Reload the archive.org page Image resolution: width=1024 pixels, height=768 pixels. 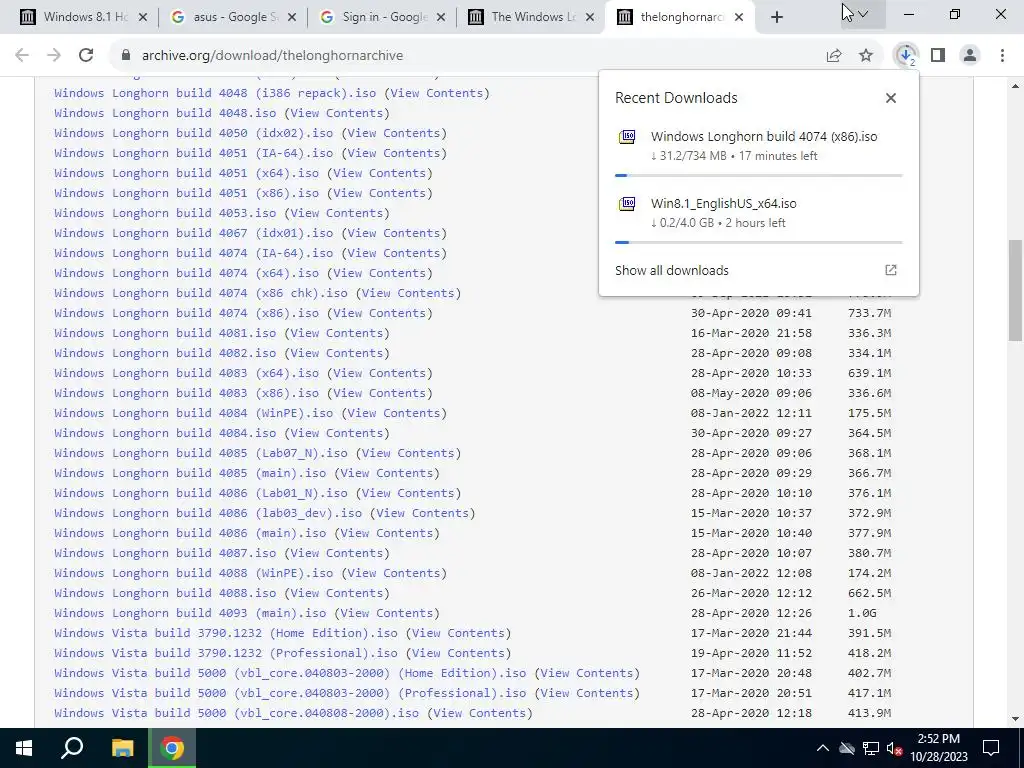(86, 56)
